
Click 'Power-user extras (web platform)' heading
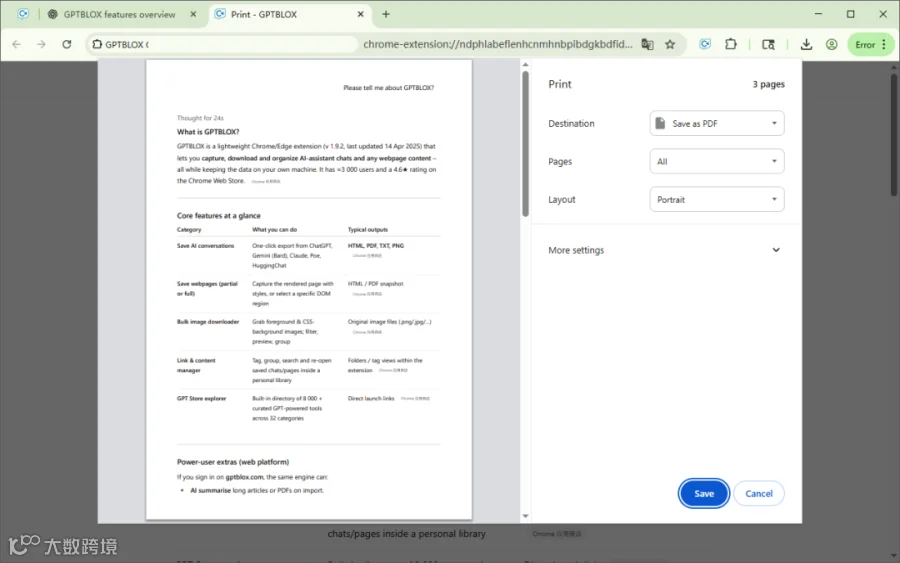(x=233, y=462)
